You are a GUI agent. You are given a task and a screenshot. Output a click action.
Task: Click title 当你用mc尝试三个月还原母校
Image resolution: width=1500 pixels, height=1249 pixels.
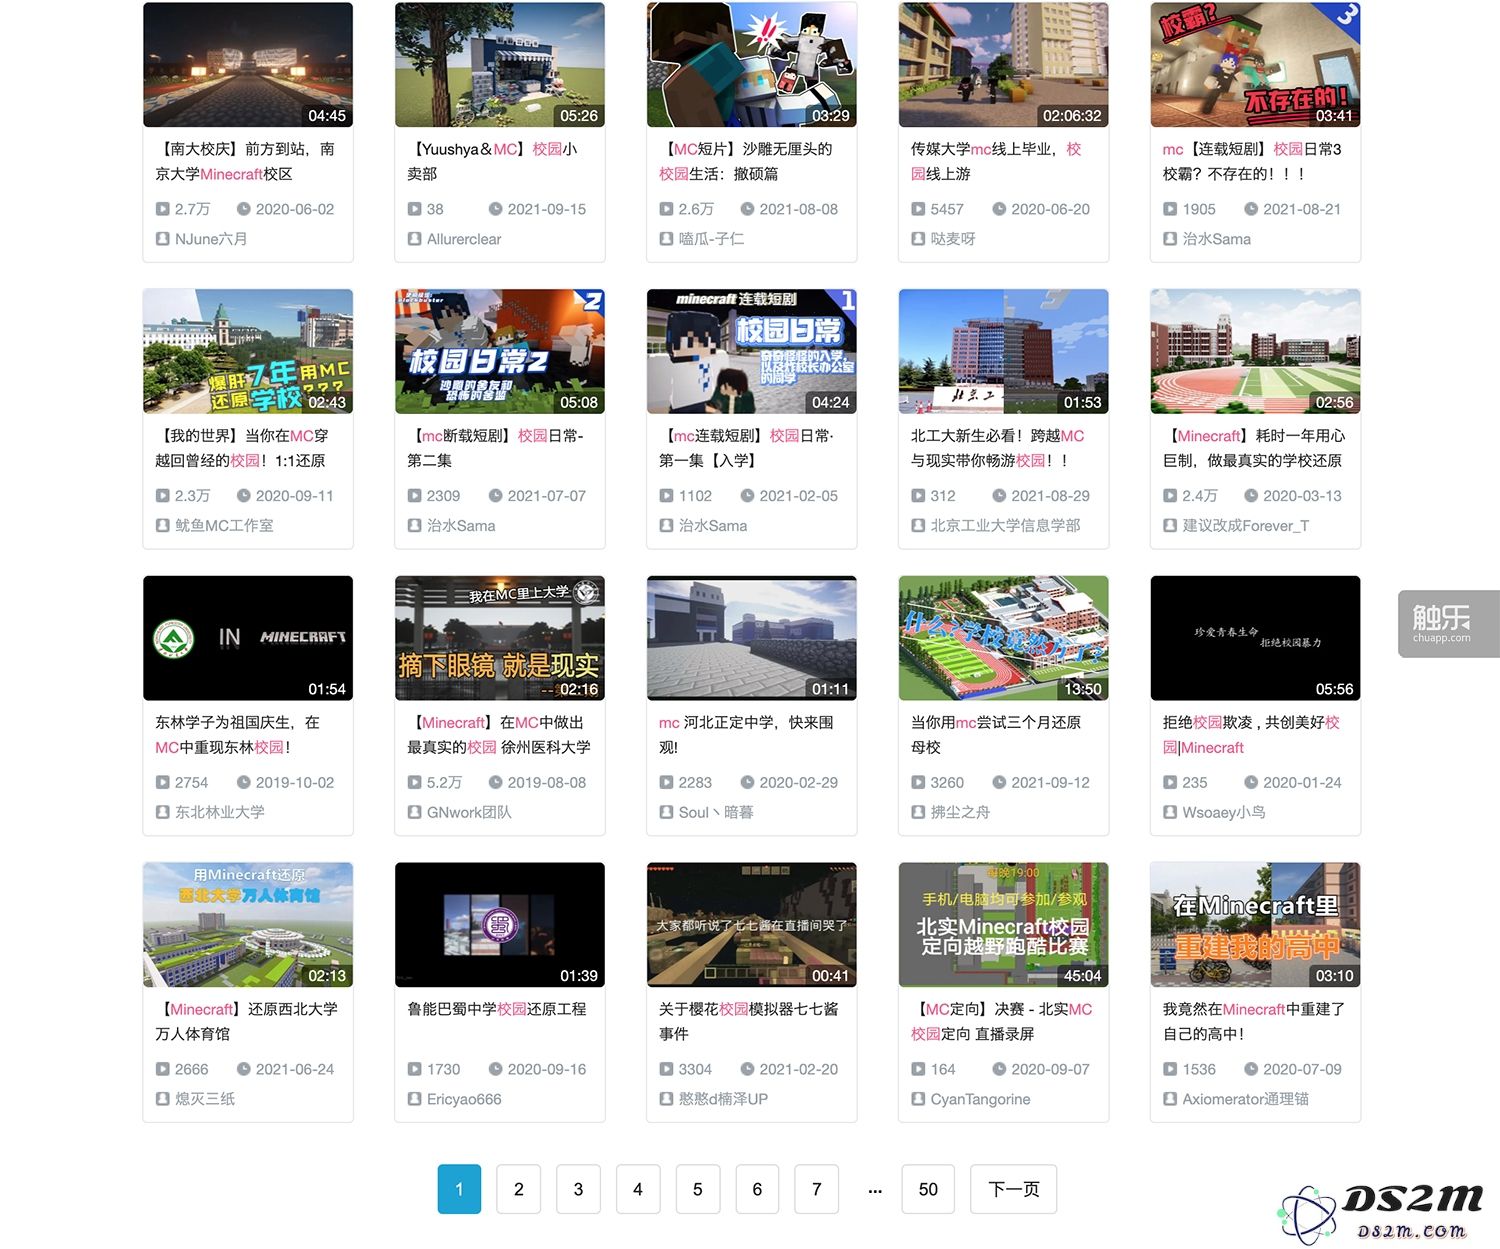pos(996,735)
